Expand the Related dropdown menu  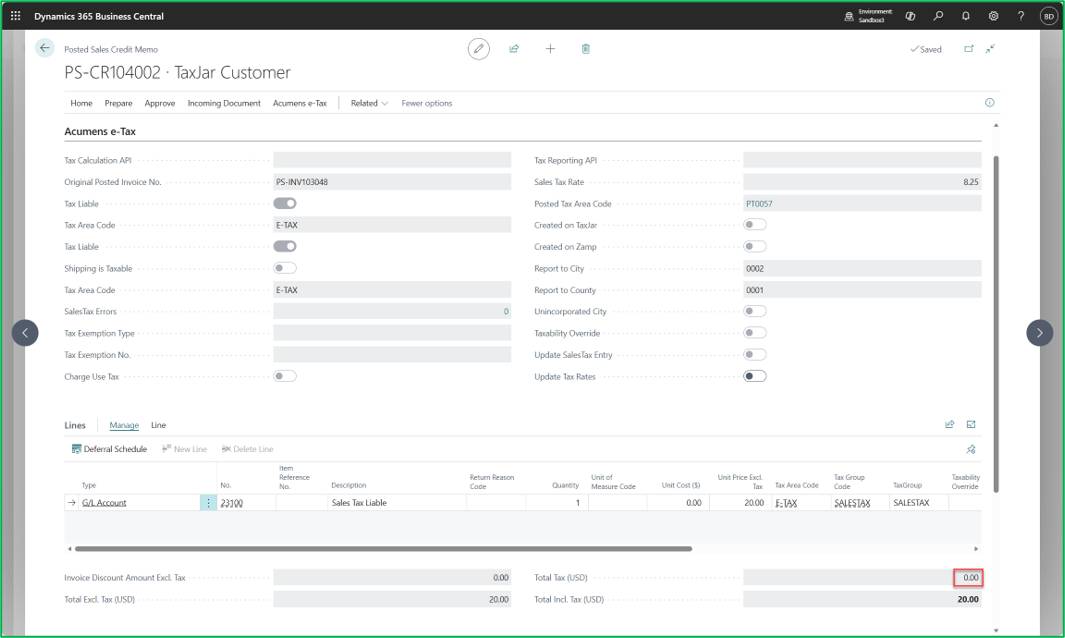click(x=369, y=103)
